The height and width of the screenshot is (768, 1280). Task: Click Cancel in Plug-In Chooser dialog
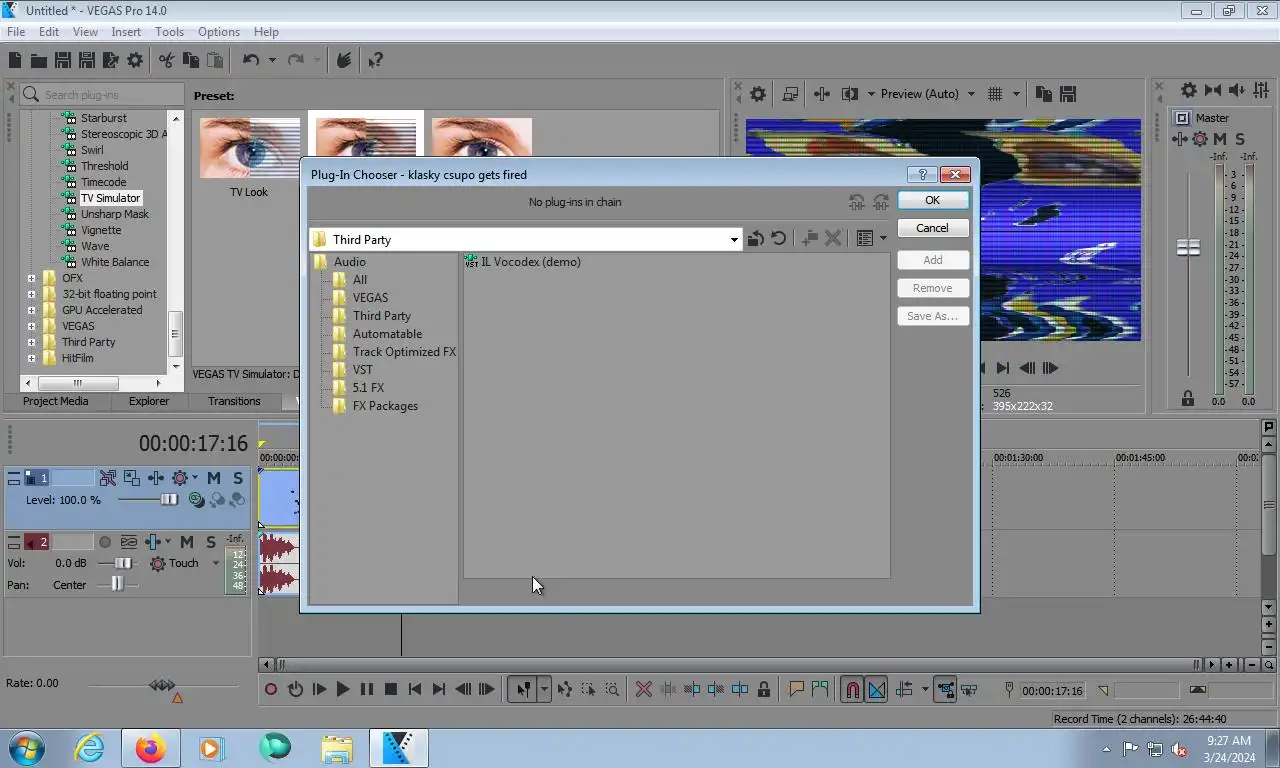(932, 228)
